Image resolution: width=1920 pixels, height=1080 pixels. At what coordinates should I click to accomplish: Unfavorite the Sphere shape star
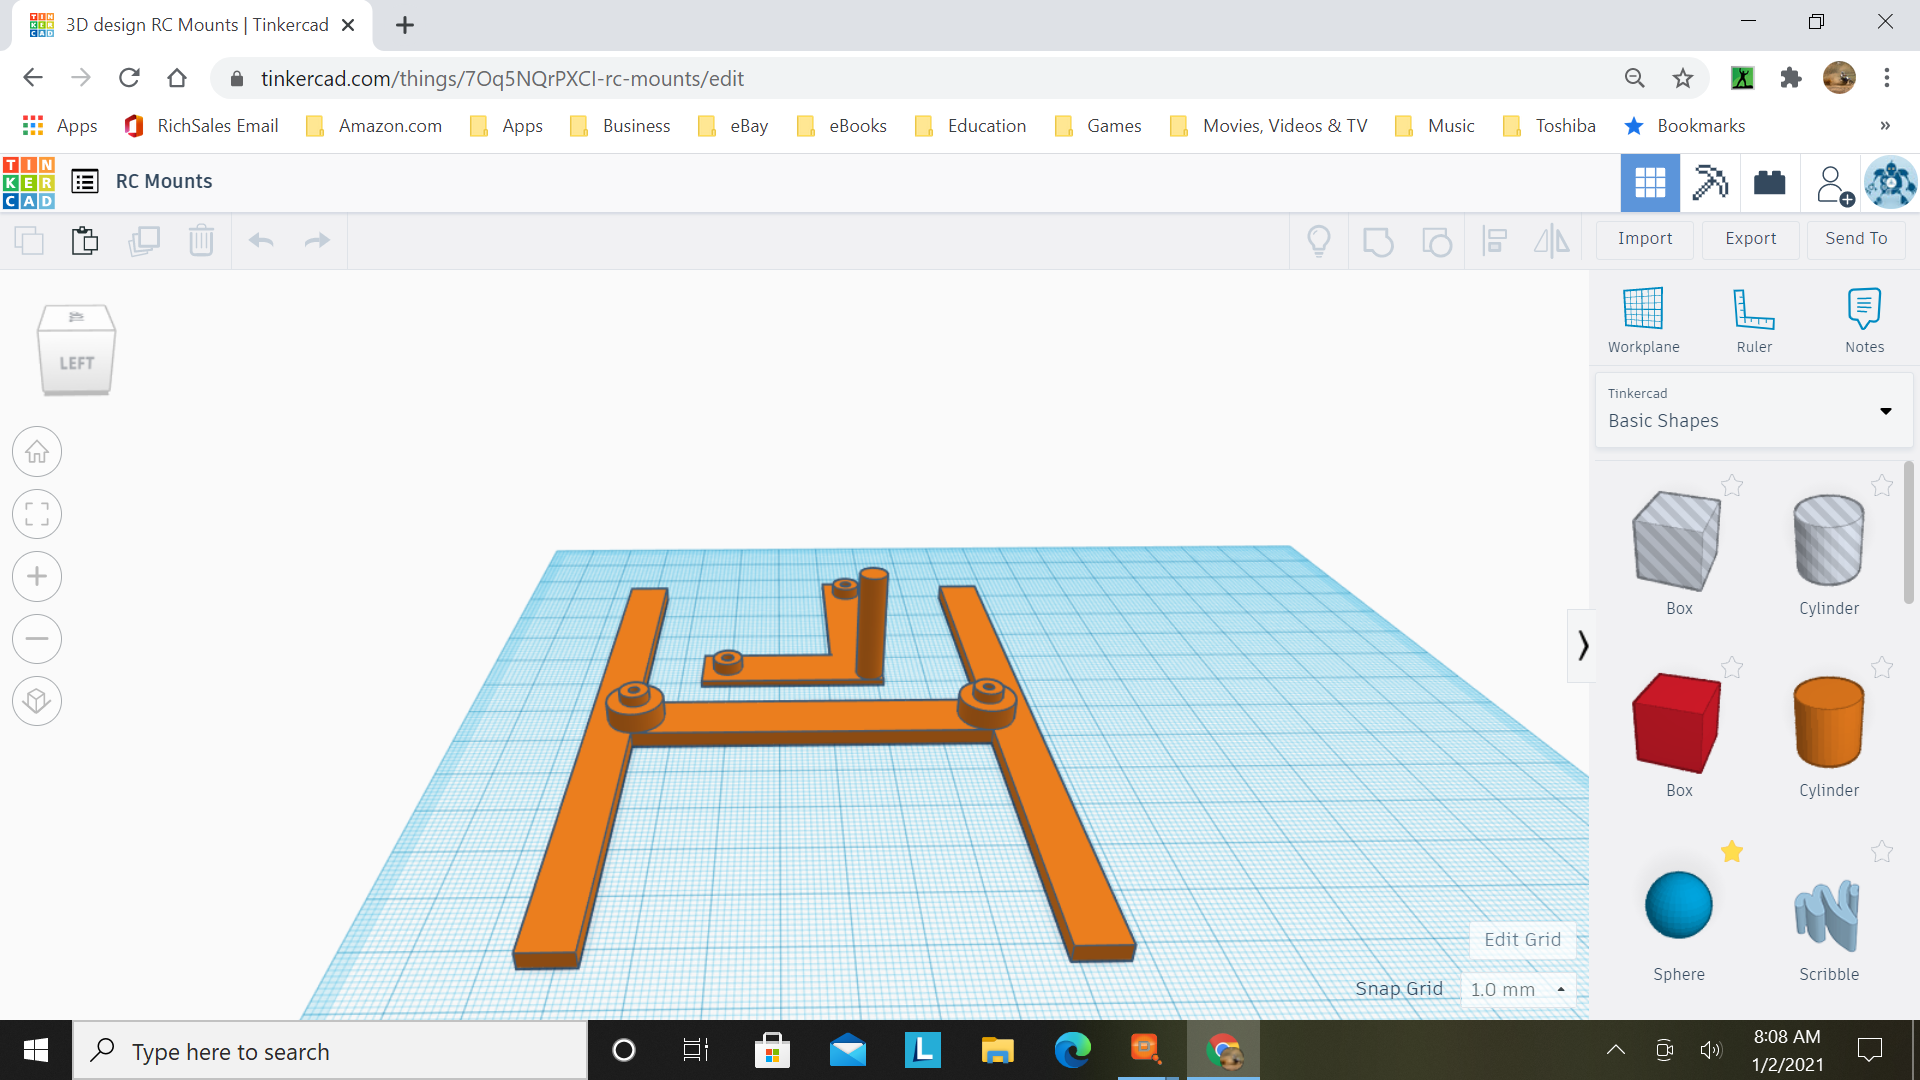point(1732,852)
